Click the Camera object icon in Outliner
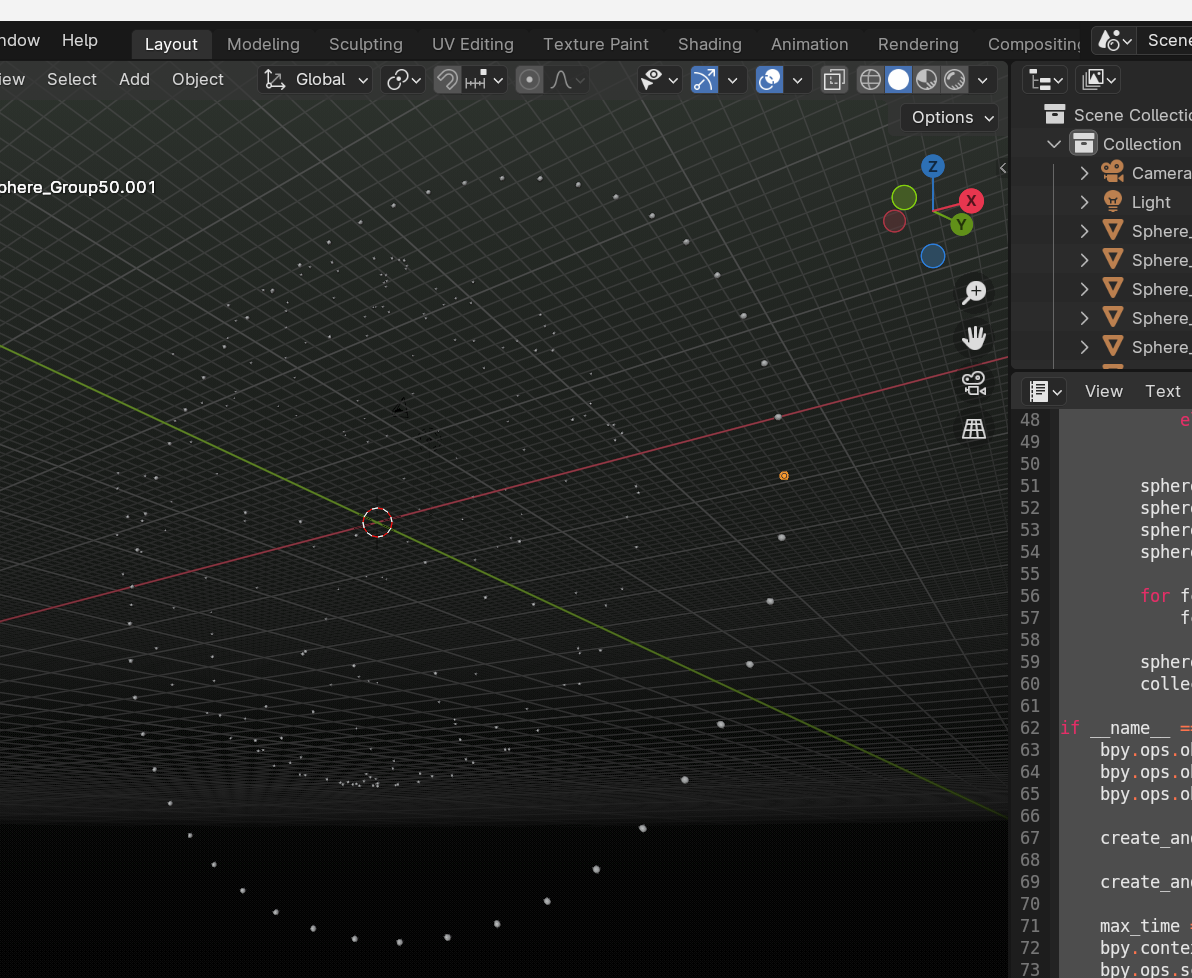The image size is (1192, 978). point(1113,172)
